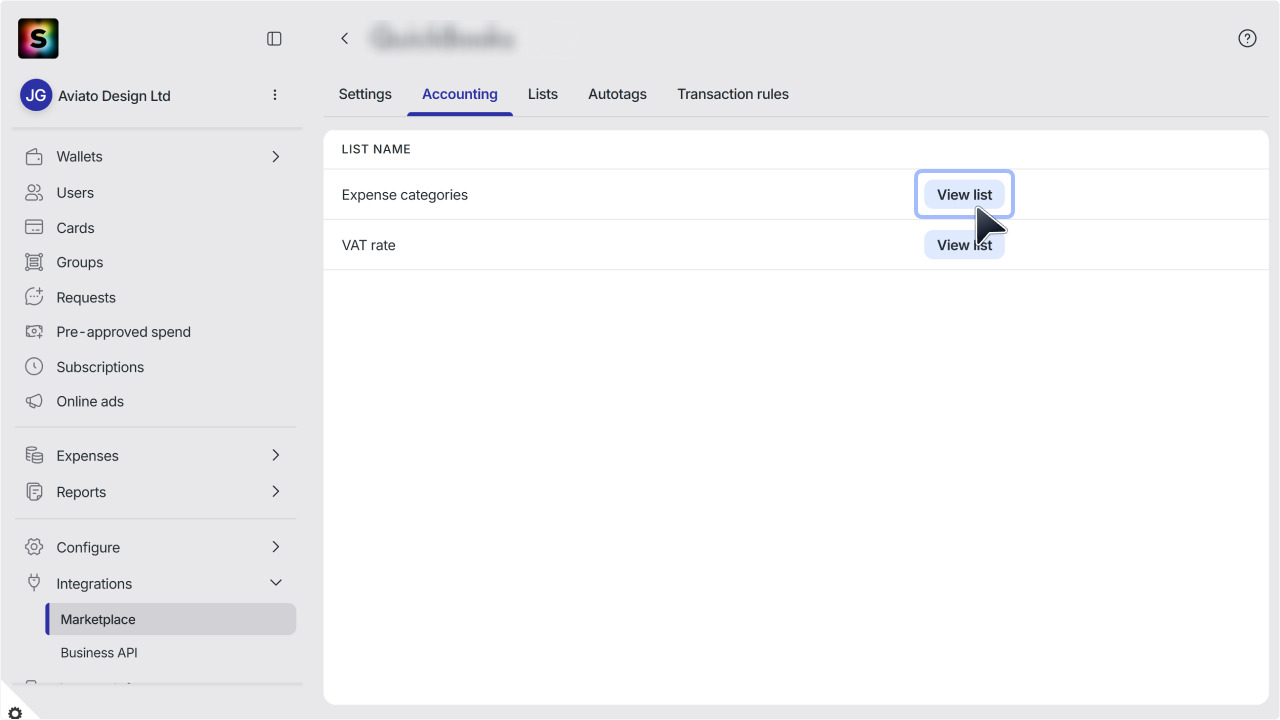Open the Online ads page
This screenshot has width=1280, height=720.
90,401
